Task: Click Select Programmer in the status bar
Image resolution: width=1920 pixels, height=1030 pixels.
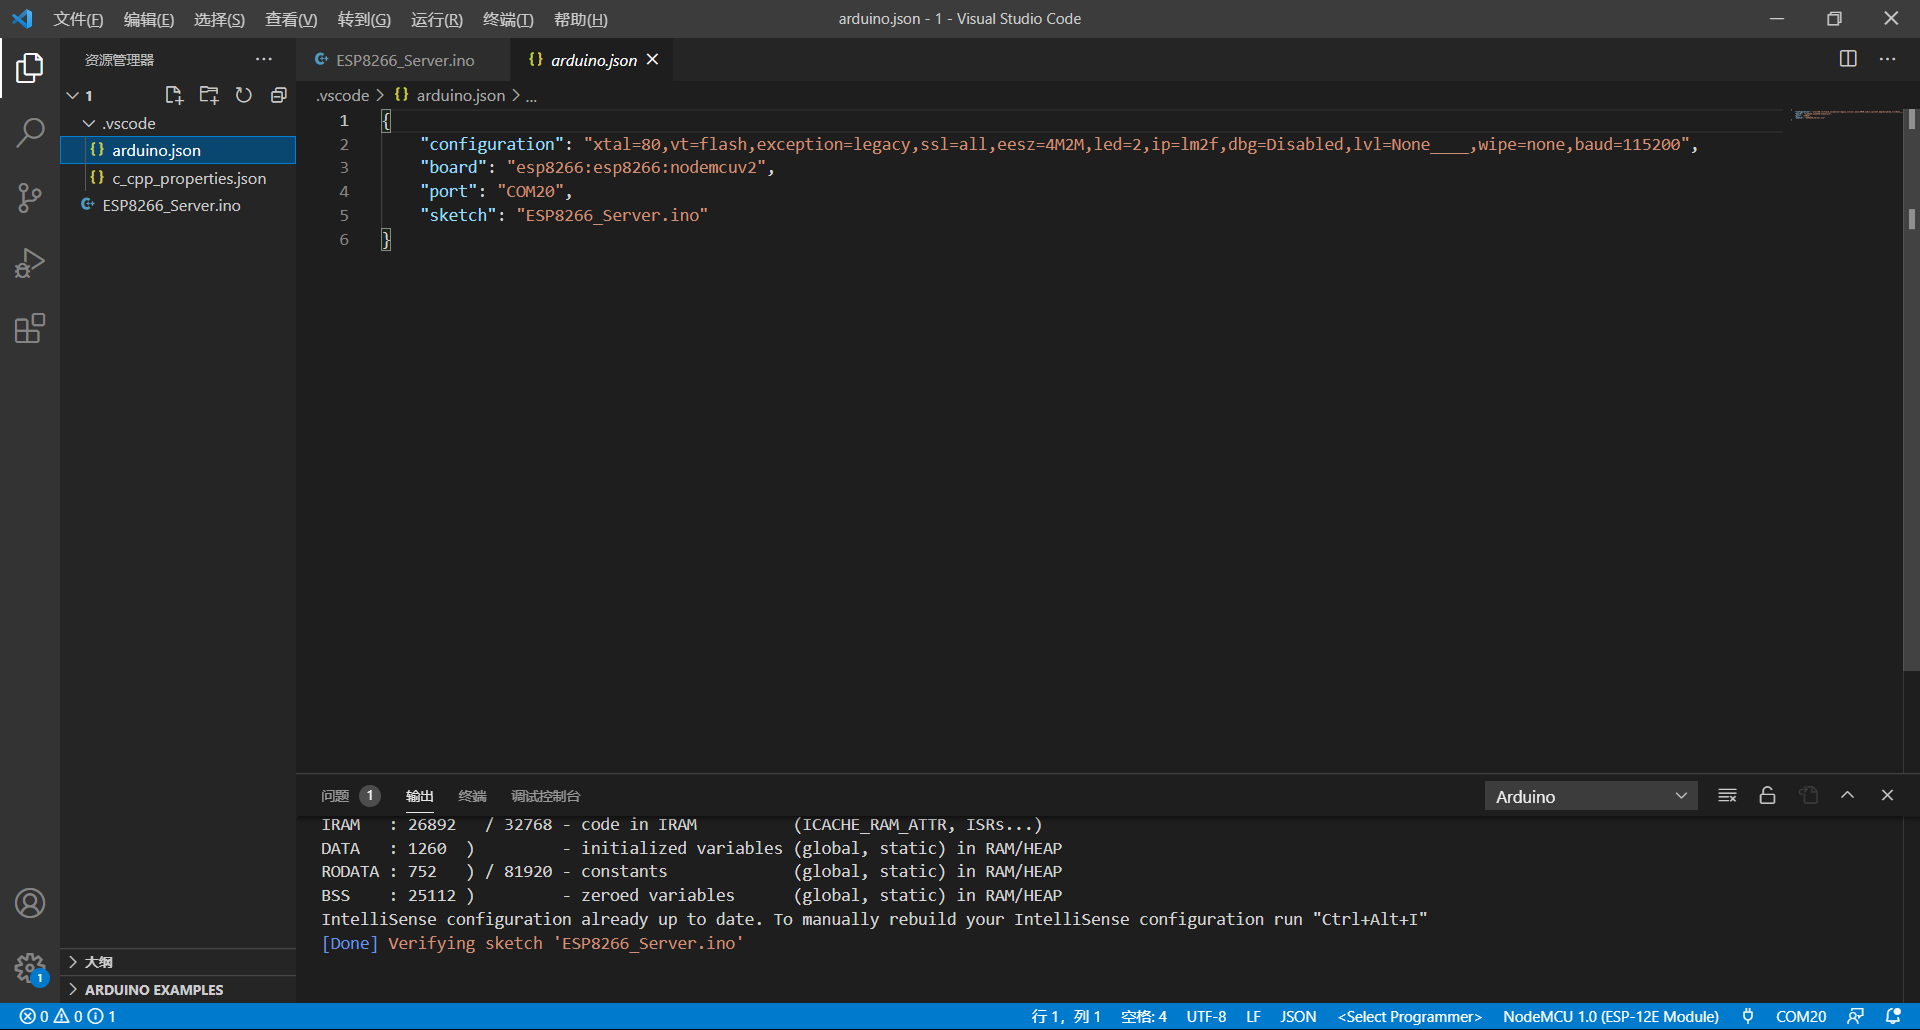Action: 1409,1016
